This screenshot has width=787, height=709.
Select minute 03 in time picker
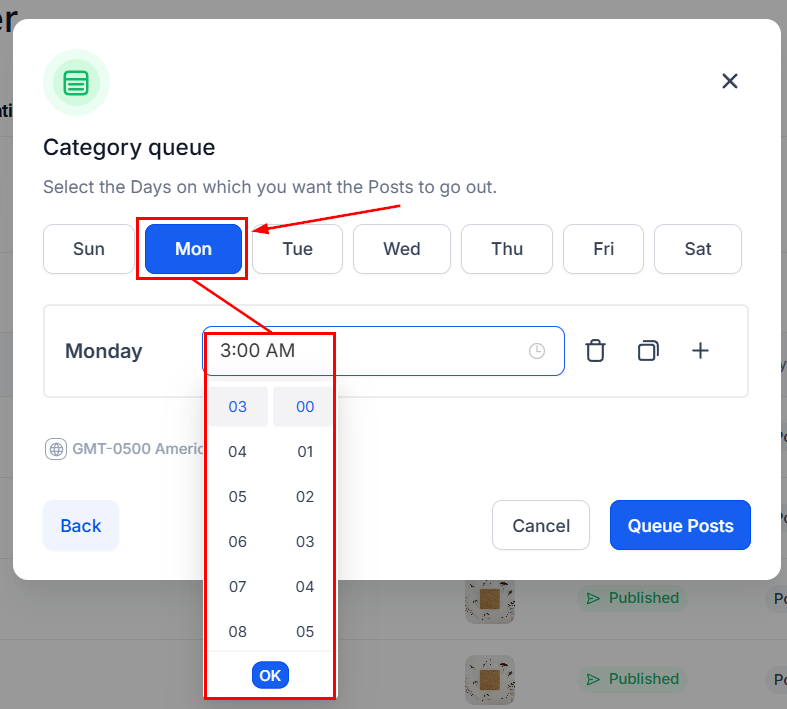(305, 542)
